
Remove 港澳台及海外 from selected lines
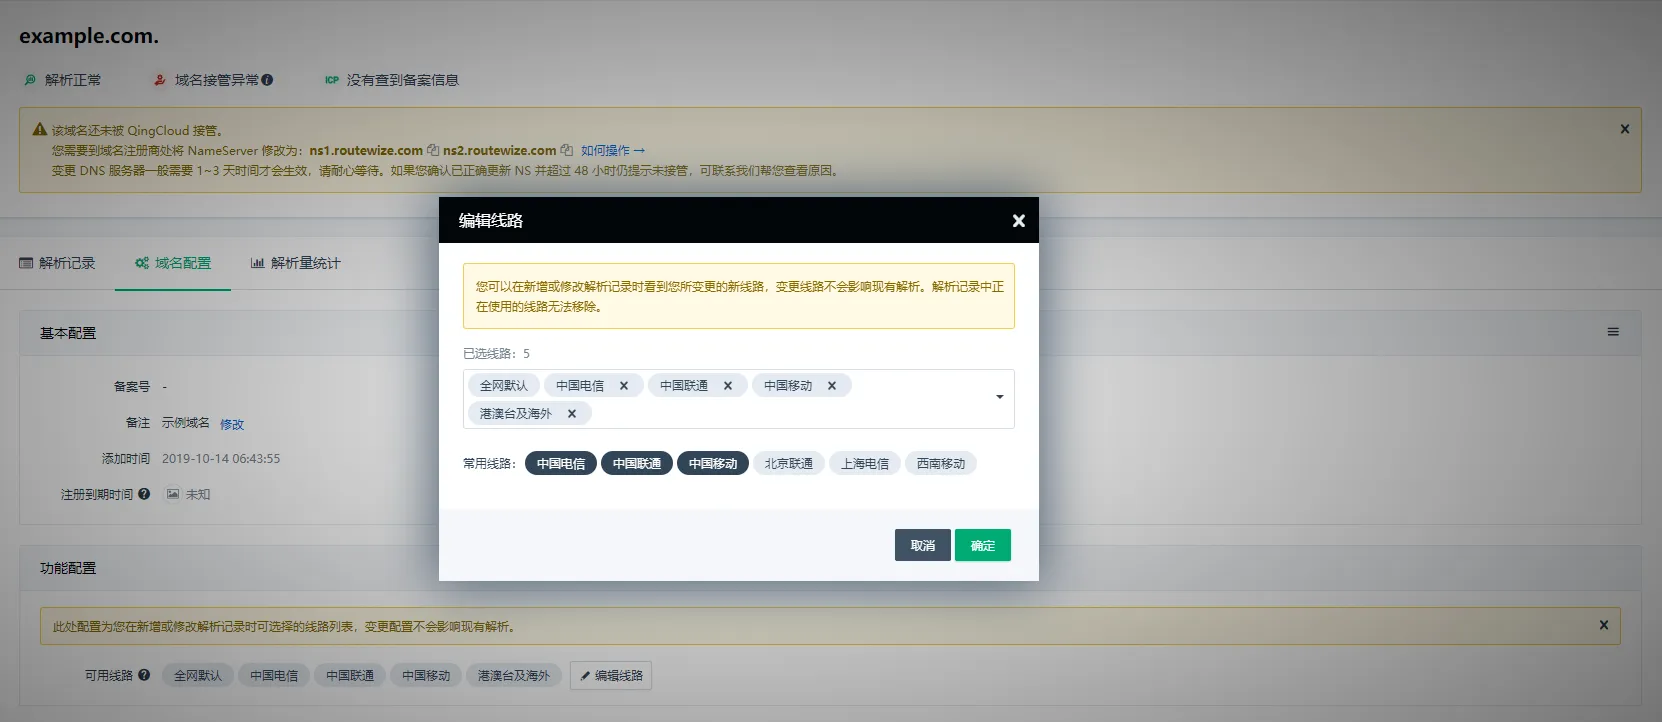click(x=572, y=414)
